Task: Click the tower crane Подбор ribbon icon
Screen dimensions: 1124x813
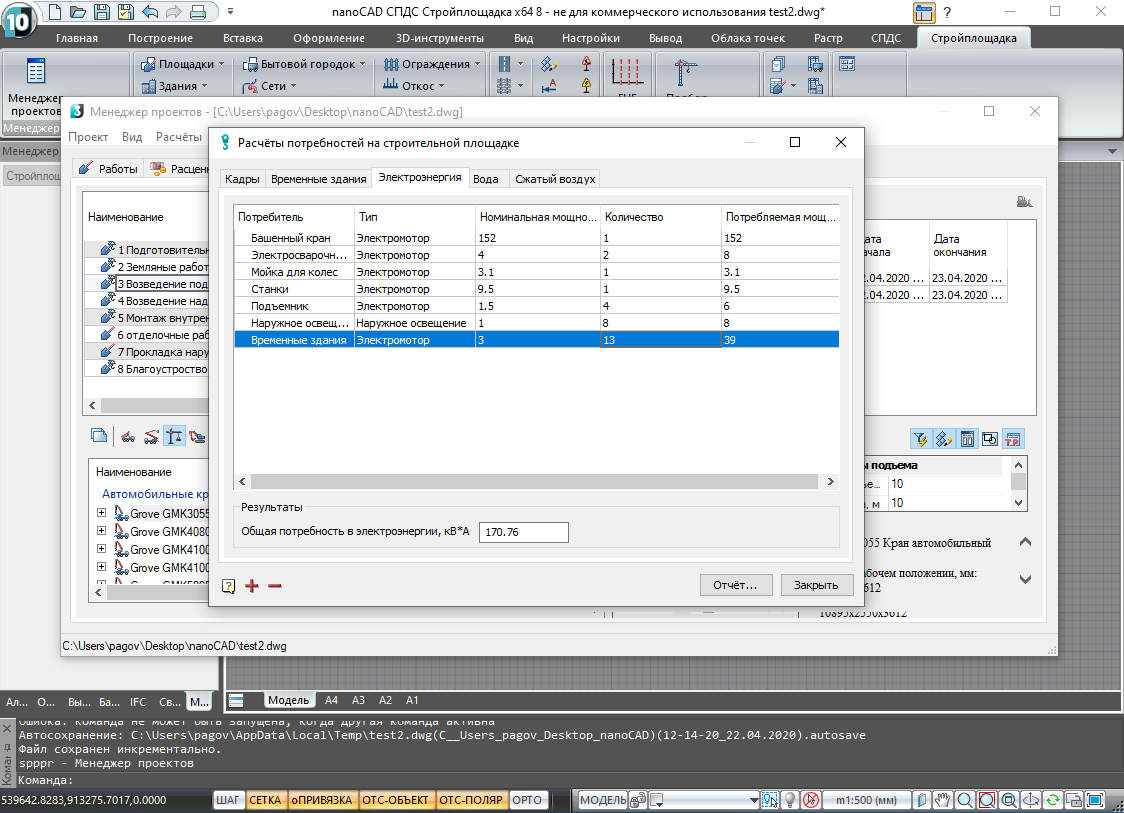Action: (686, 72)
